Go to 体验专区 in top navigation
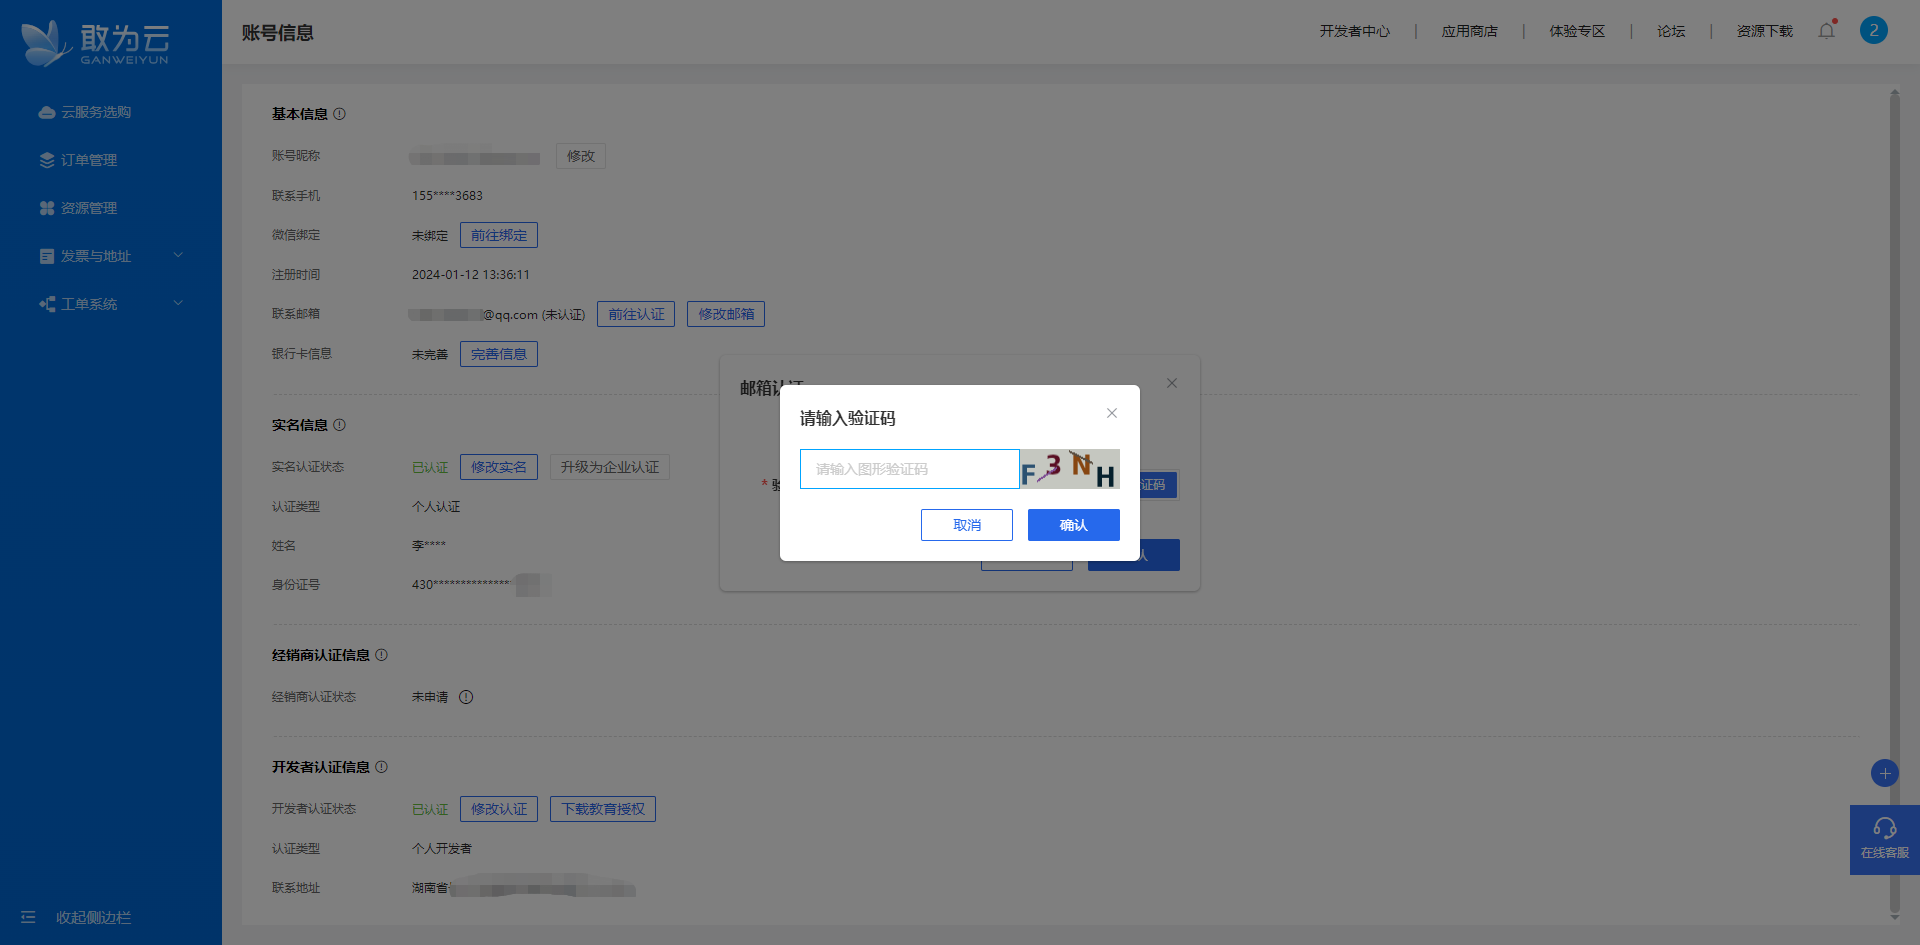1920x945 pixels. [x=1578, y=31]
